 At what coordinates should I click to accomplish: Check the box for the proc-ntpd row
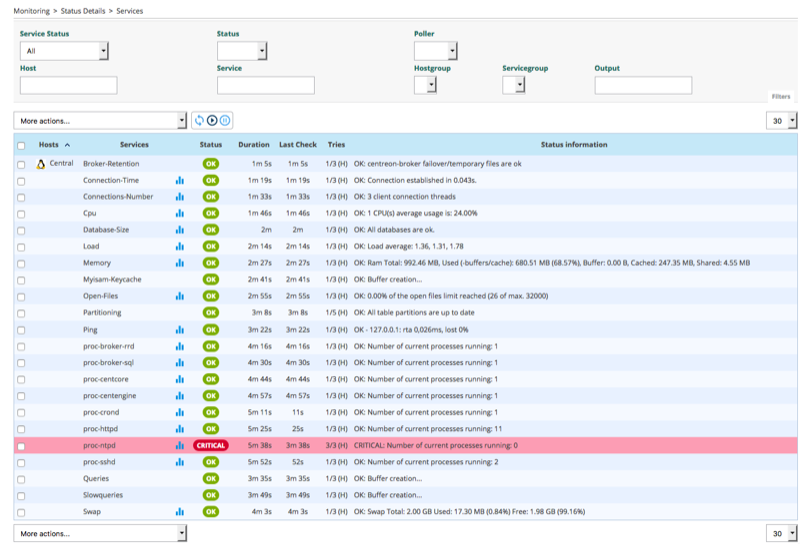point(22,446)
